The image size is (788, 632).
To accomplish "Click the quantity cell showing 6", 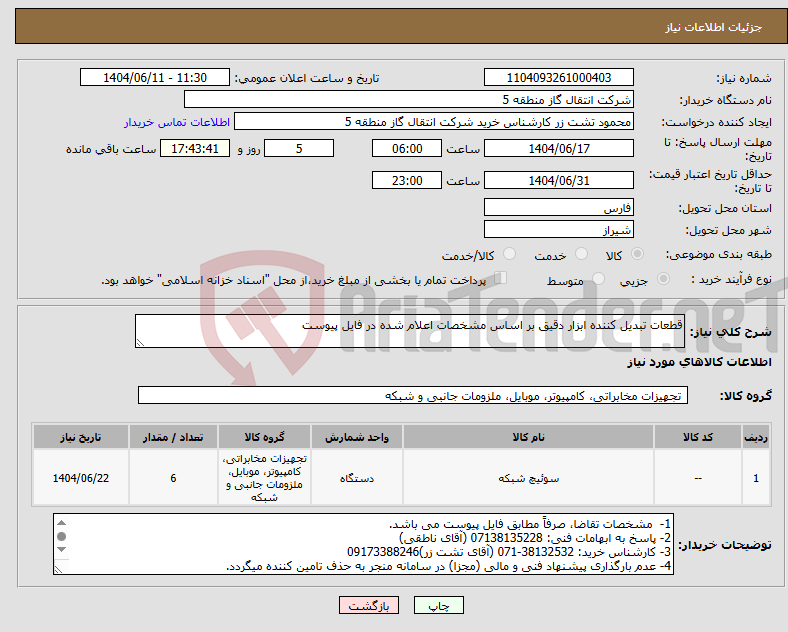I will 173,478.
